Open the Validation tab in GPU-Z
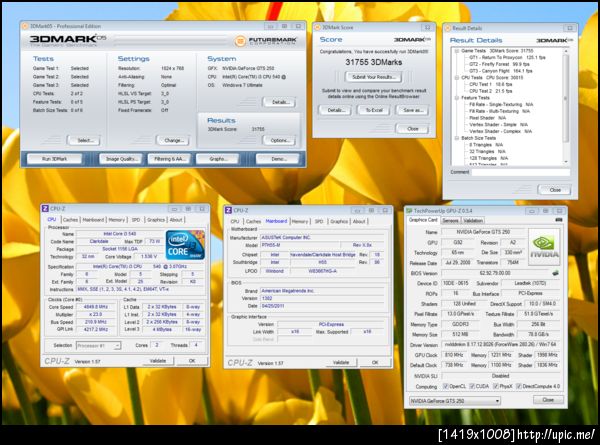This screenshot has width=600, height=445. tap(473, 220)
